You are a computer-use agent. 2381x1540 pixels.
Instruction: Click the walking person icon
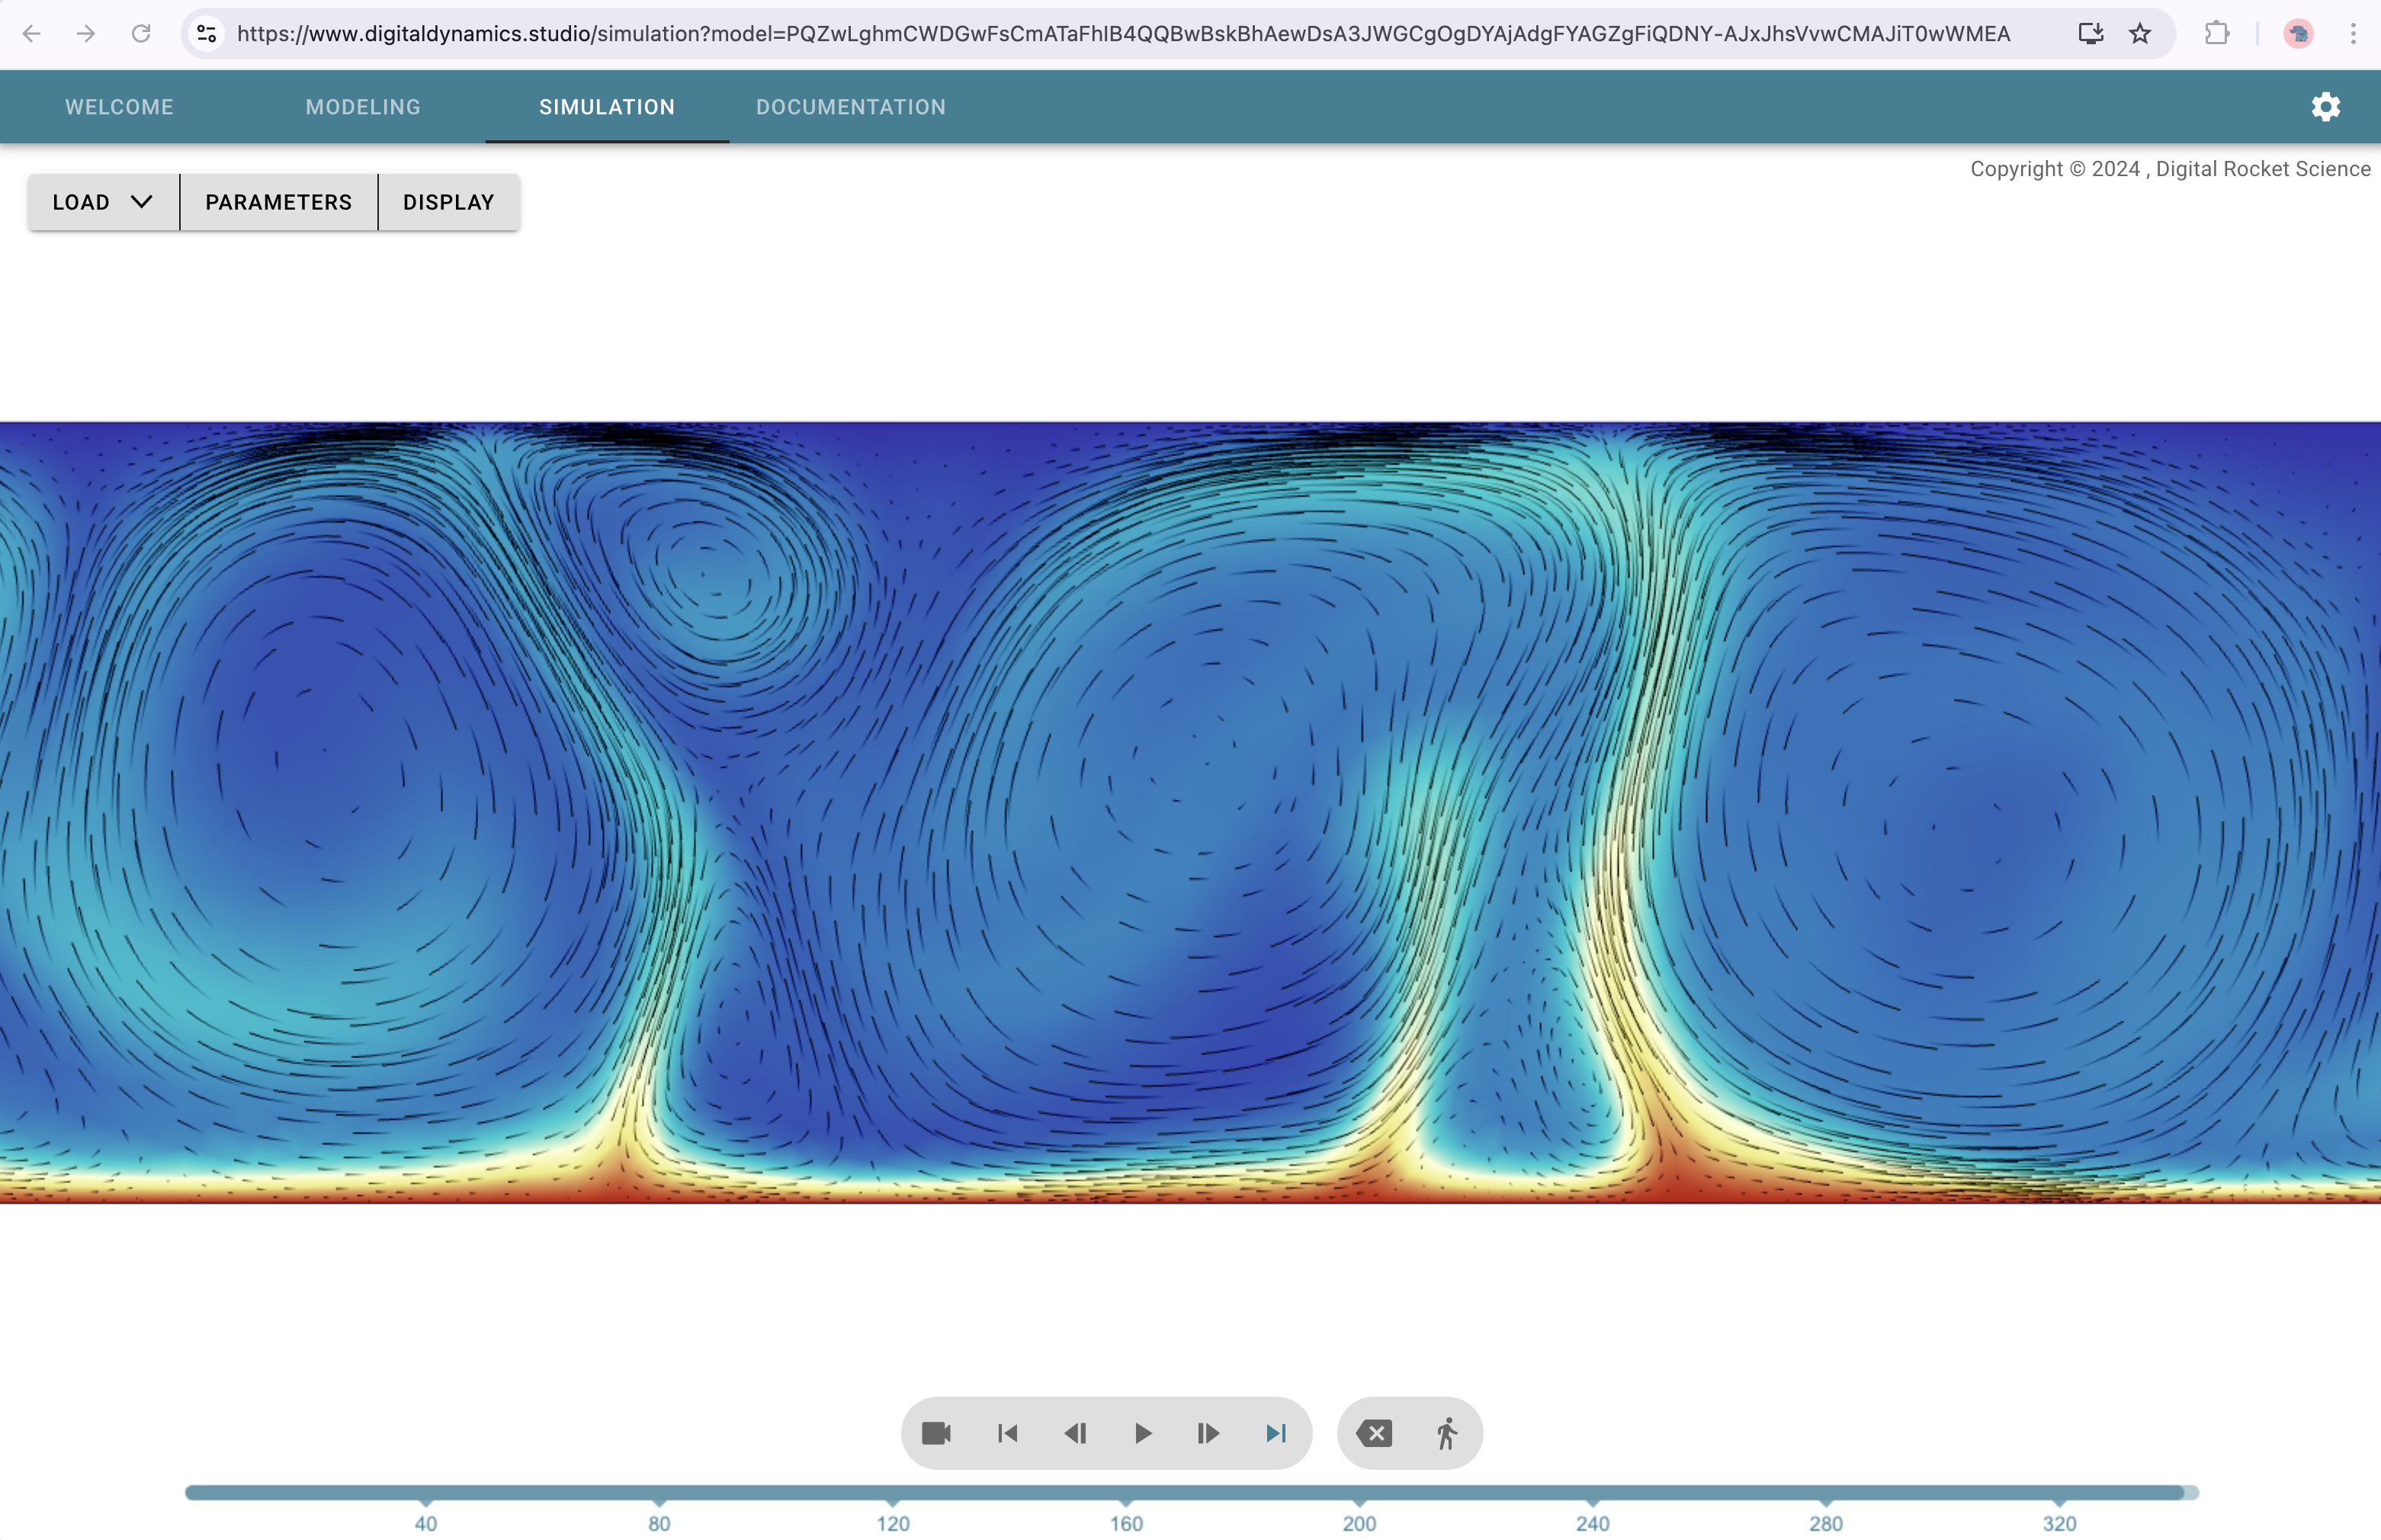[1446, 1433]
